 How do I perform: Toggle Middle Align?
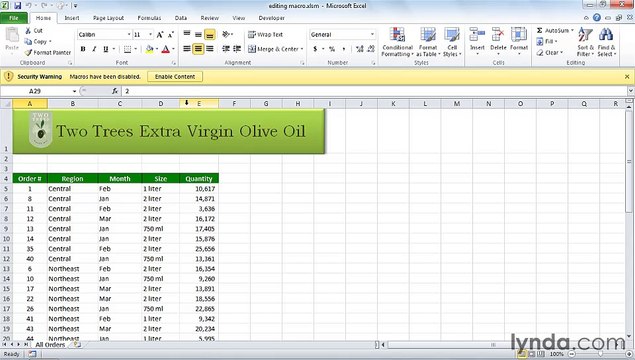[198, 34]
